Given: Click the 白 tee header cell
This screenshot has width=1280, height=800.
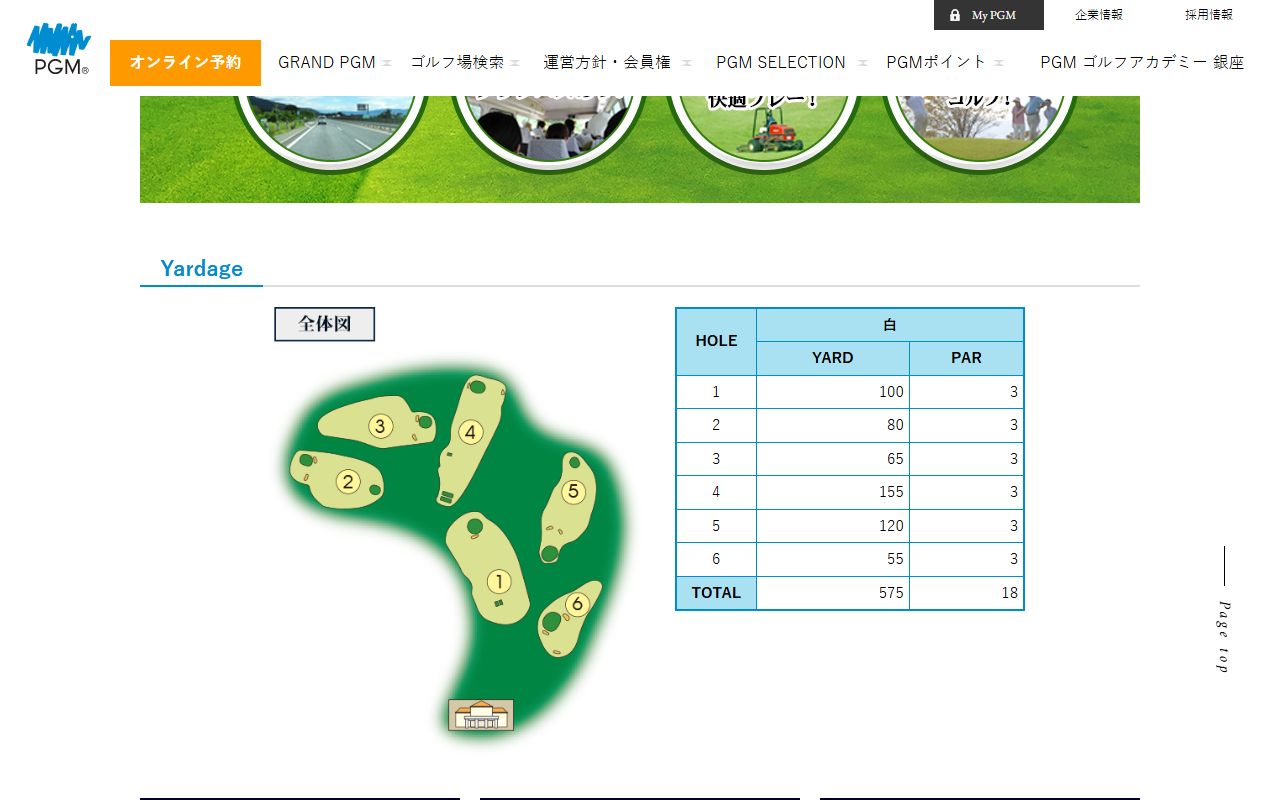Looking at the screenshot, I should click(x=890, y=325).
